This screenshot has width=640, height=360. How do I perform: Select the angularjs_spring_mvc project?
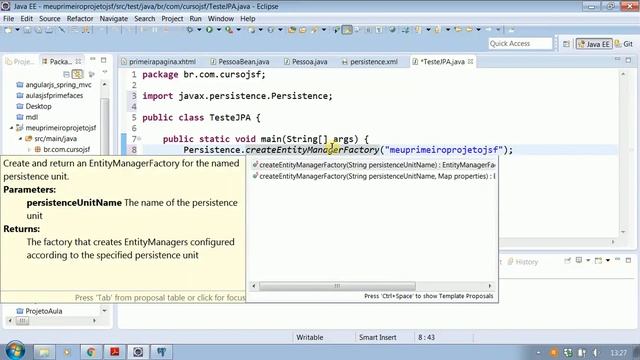tap(54, 84)
